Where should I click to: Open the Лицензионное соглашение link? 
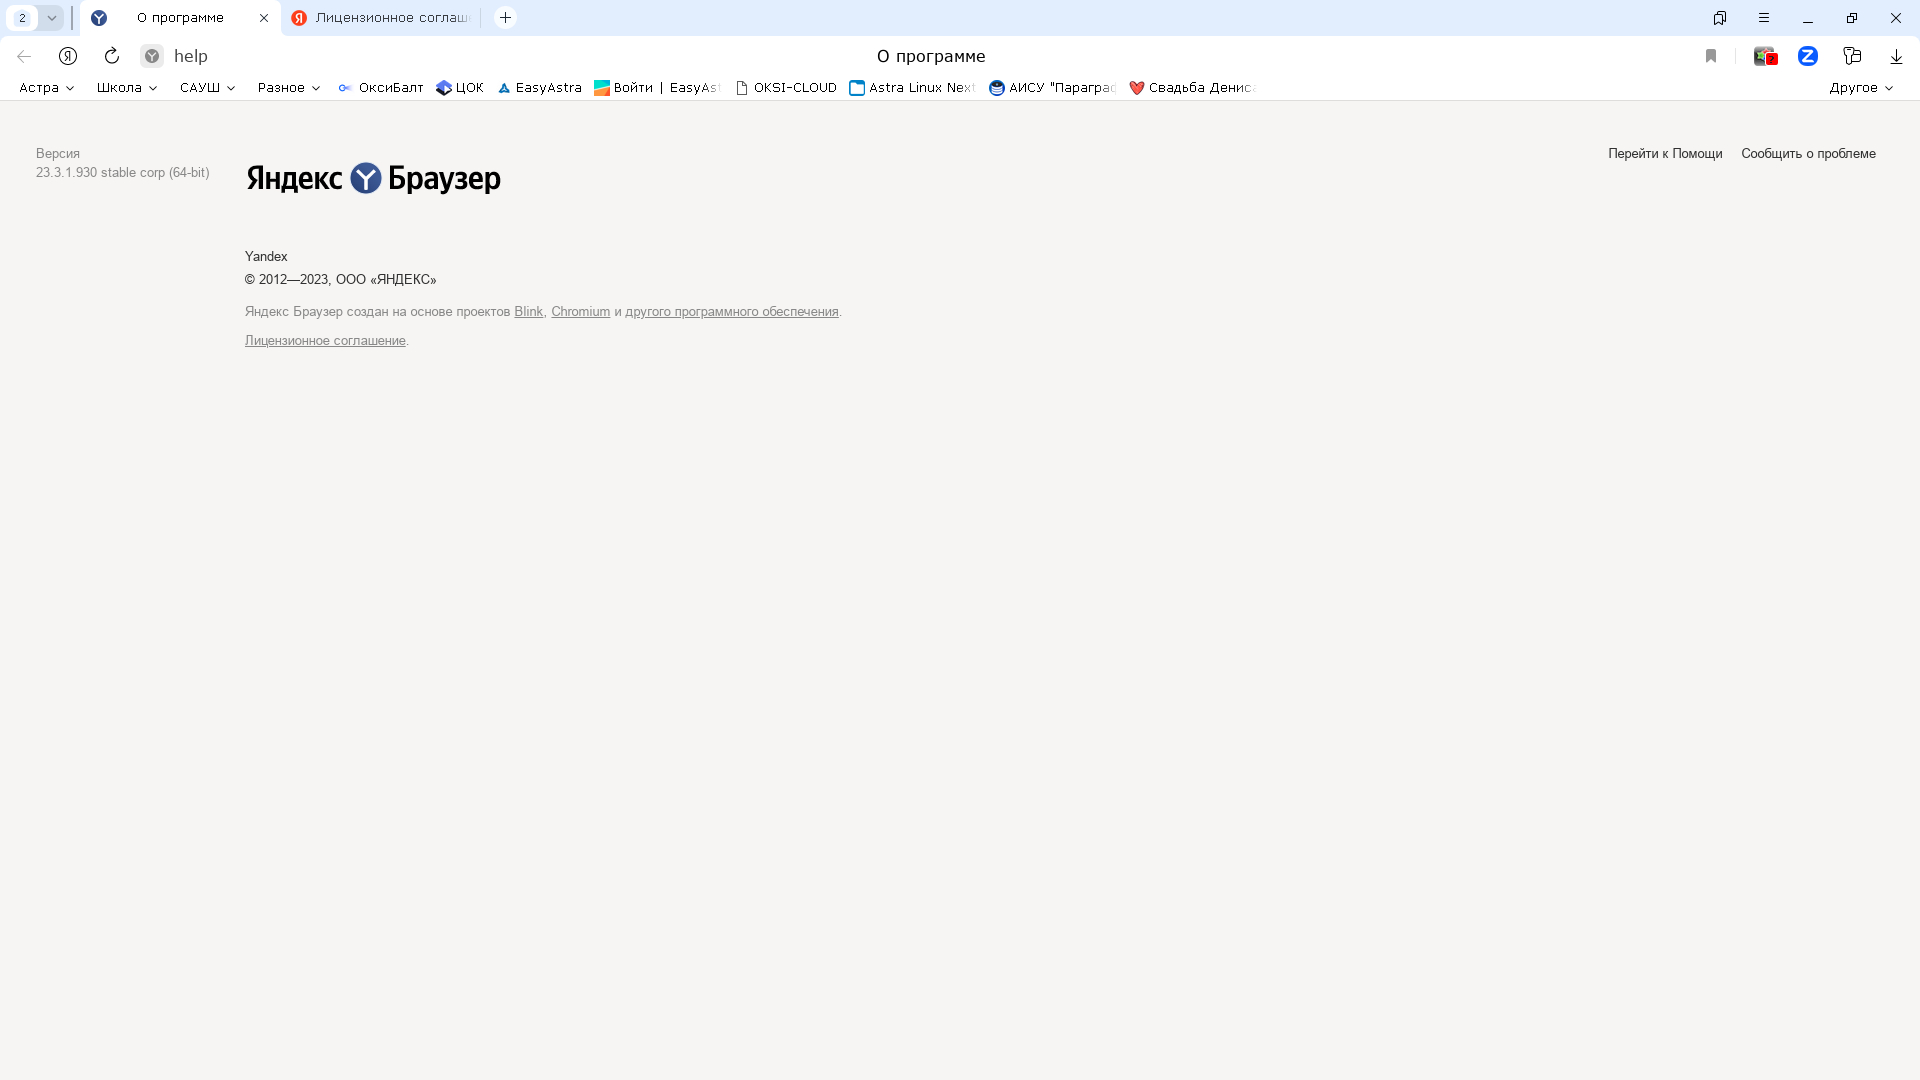(325, 341)
